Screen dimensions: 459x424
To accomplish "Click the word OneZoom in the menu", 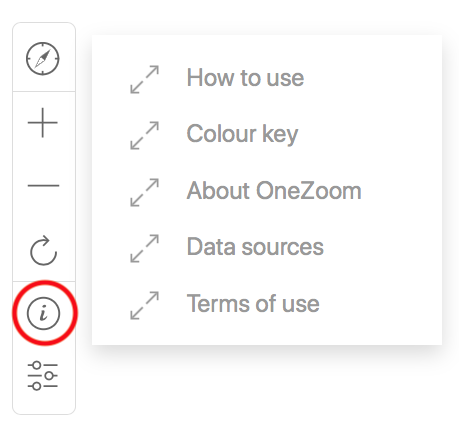I will 309,191.
